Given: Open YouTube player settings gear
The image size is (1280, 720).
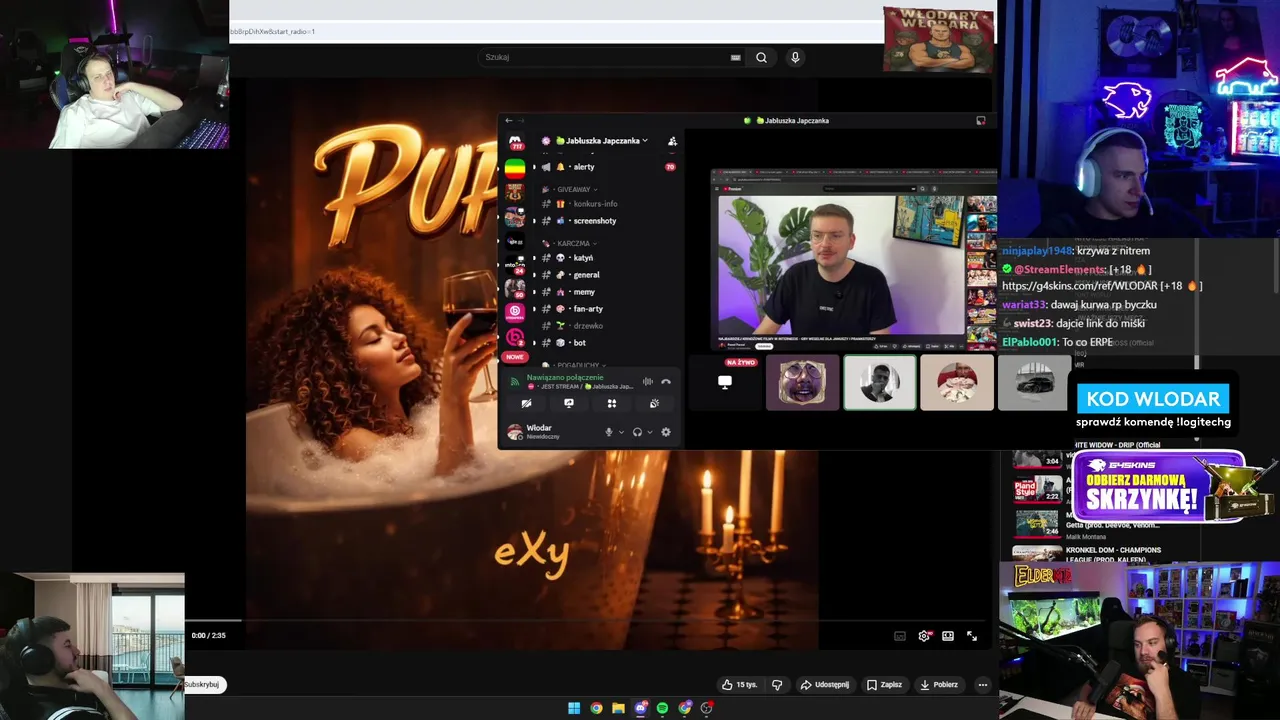Looking at the screenshot, I should pos(924,636).
